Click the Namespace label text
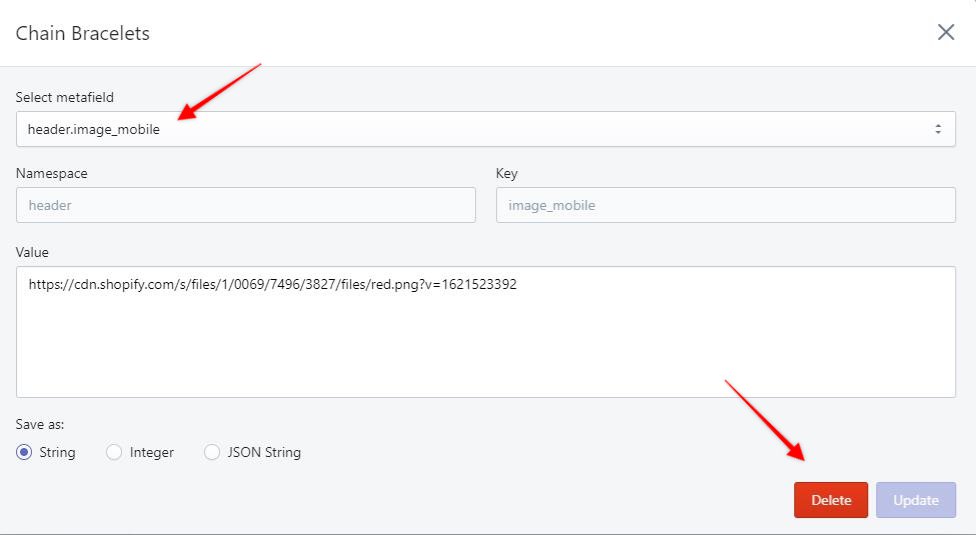The height and width of the screenshot is (535, 976). 52,173
